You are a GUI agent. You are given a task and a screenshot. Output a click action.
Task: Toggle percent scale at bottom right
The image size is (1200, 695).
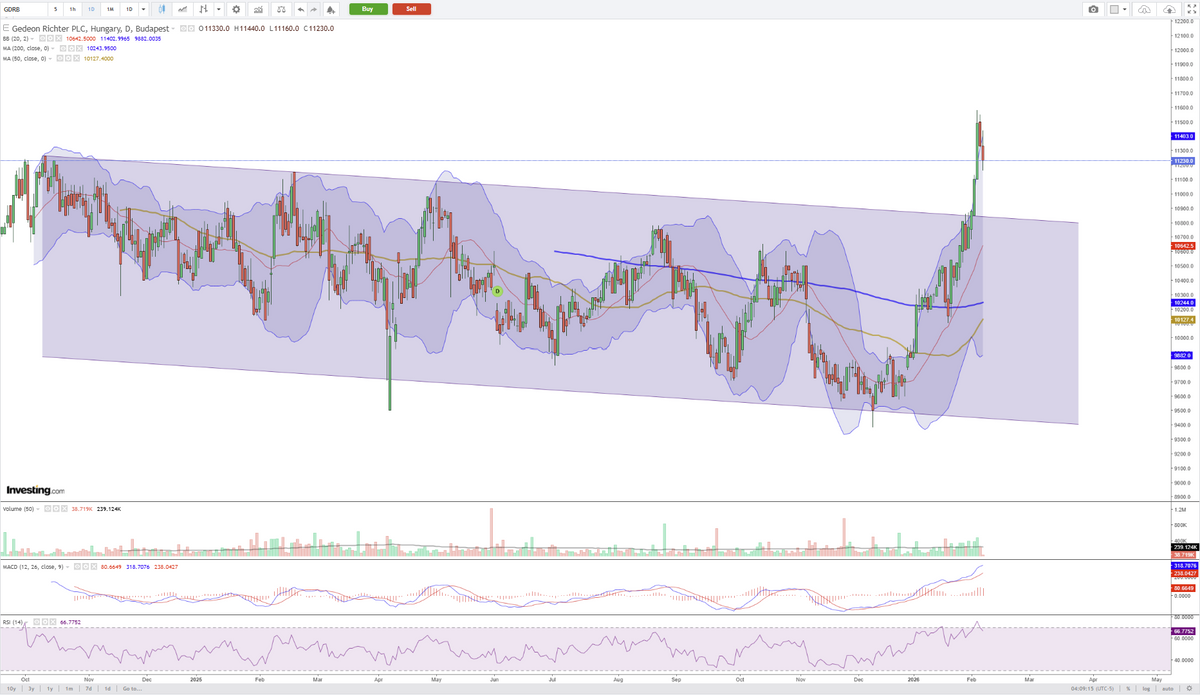[1128, 688]
